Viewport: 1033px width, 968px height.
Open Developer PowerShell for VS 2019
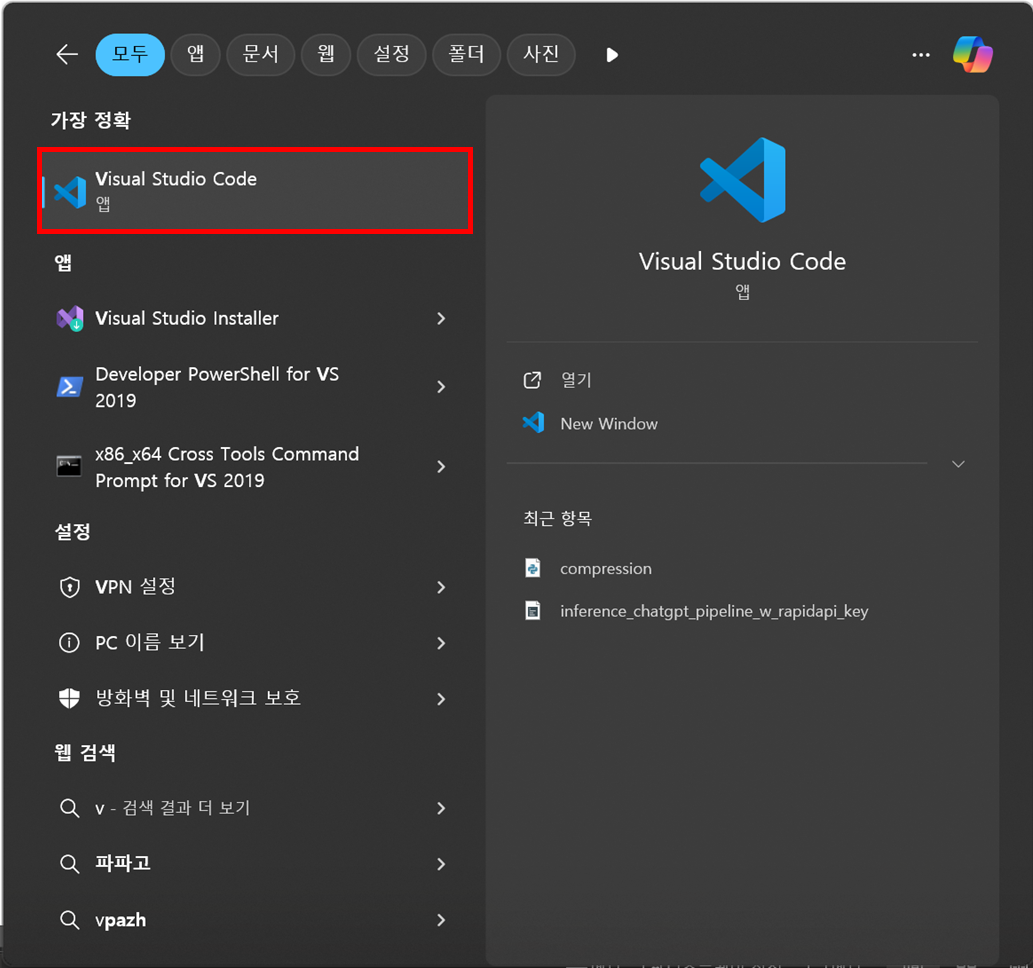pyautogui.click(x=217, y=387)
